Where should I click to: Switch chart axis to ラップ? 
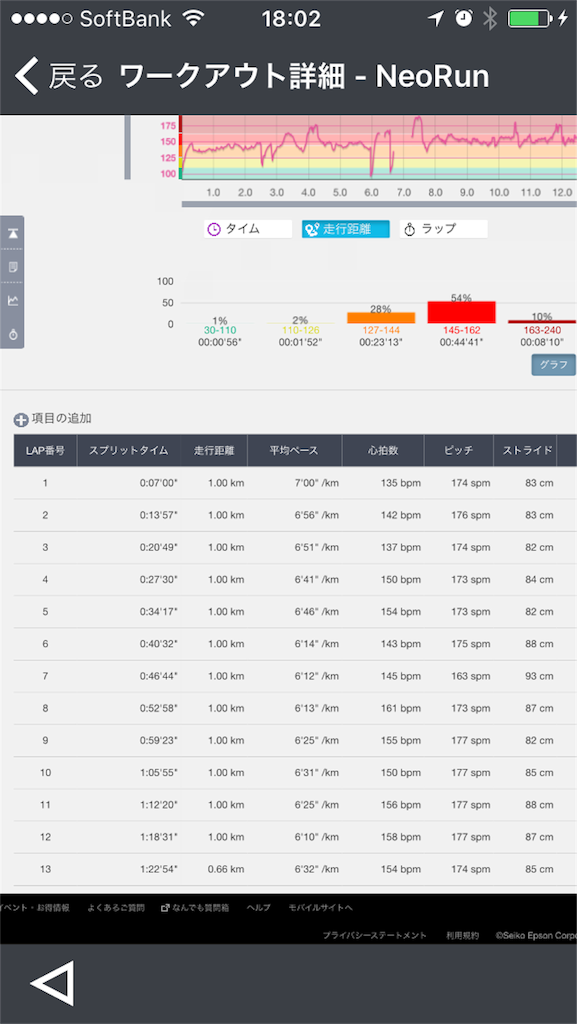click(443, 229)
